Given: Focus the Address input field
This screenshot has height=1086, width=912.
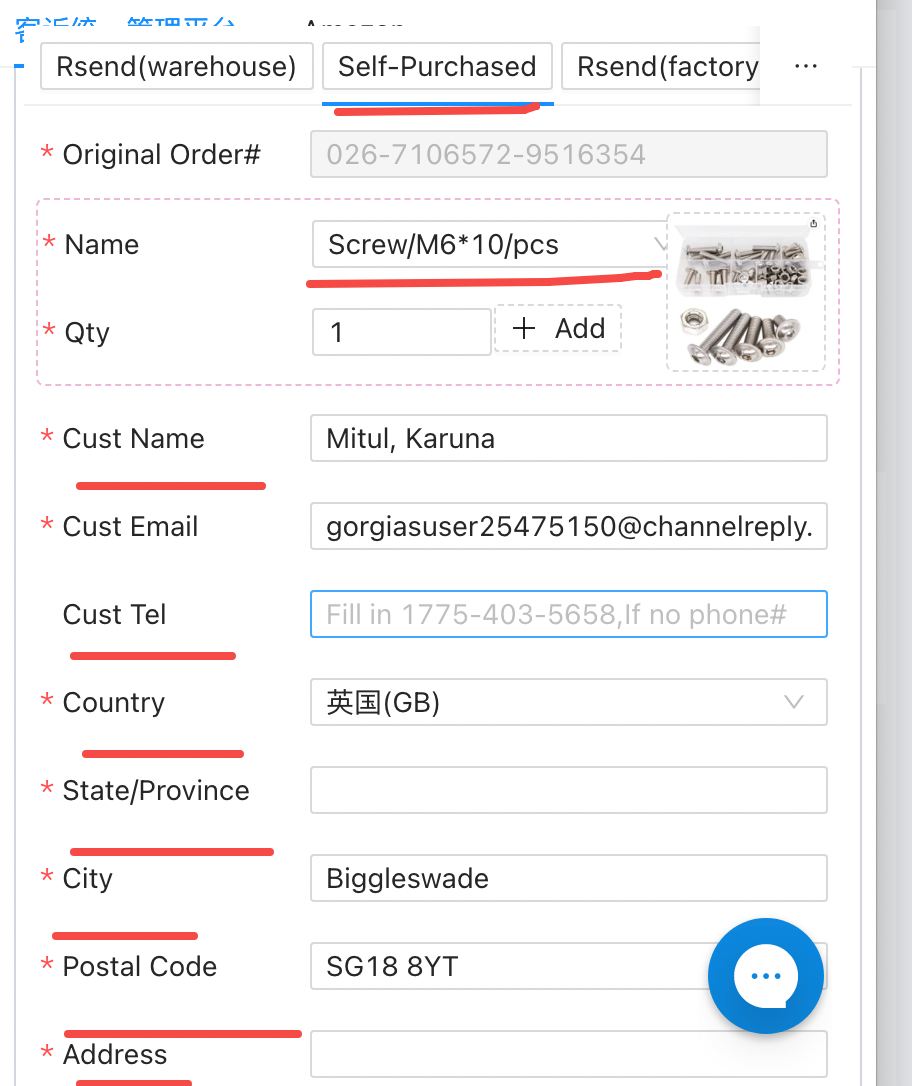Looking at the screenshot, I should (x=568, y=1054).
